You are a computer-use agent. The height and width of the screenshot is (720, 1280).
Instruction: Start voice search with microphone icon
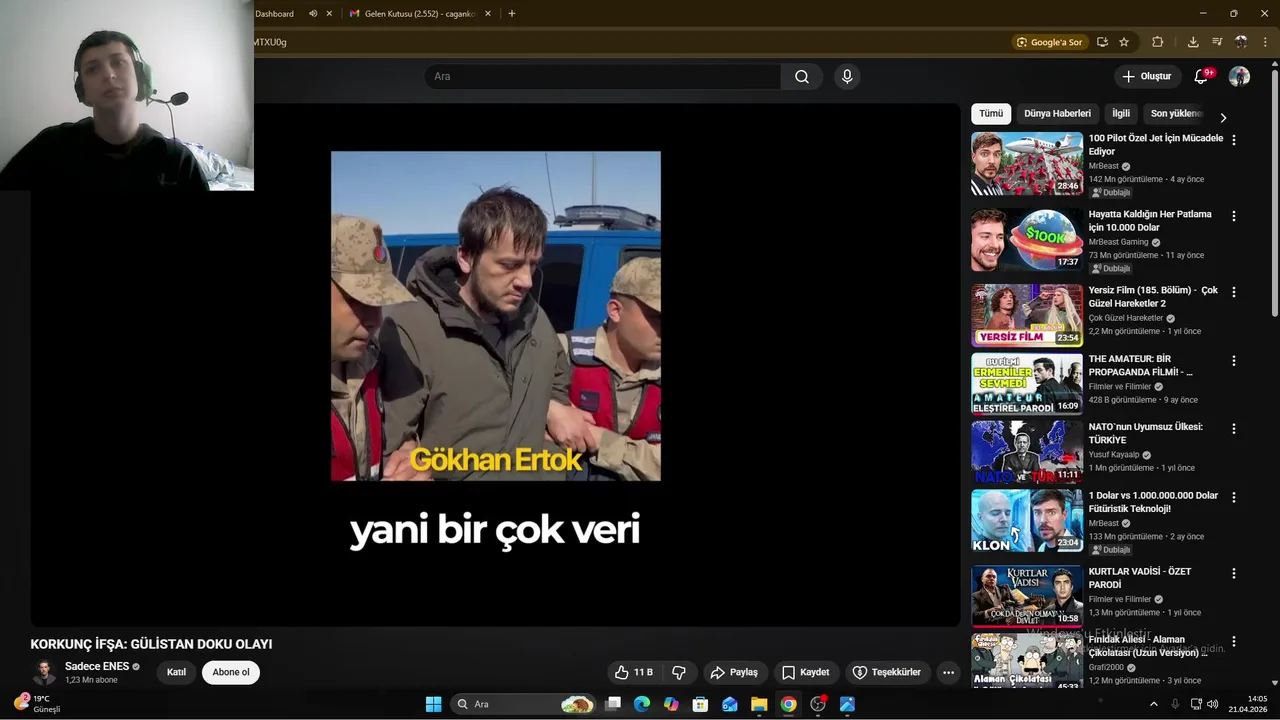pos(847,77)
